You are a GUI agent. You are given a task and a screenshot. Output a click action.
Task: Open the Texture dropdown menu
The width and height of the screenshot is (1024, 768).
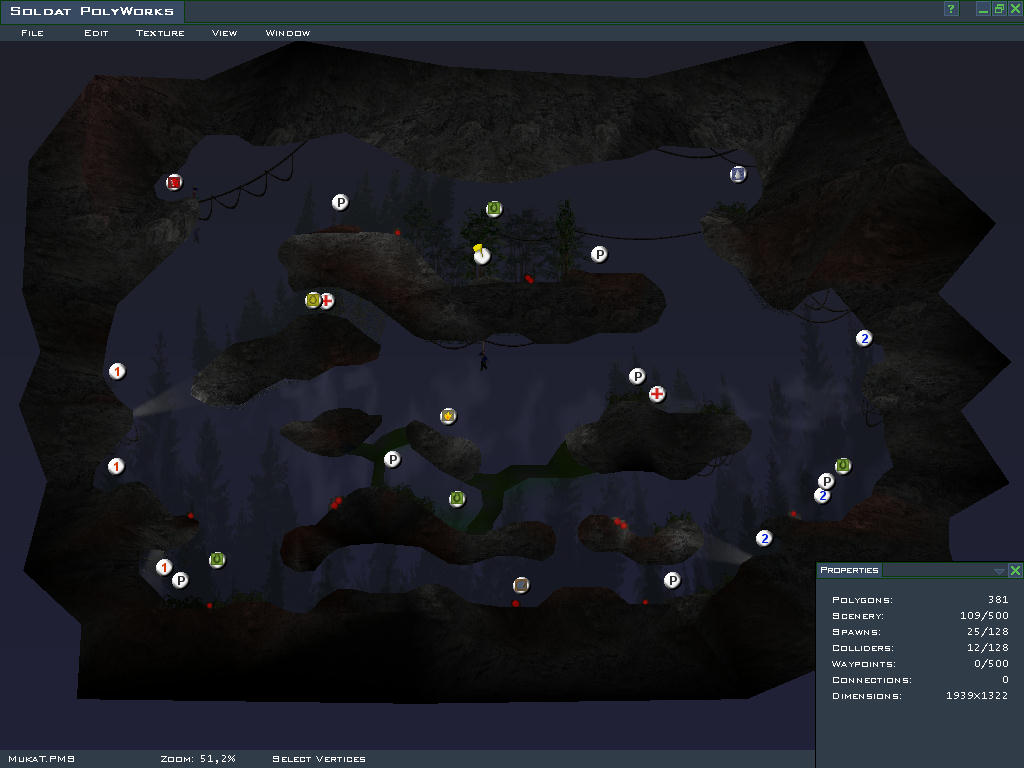160,33
